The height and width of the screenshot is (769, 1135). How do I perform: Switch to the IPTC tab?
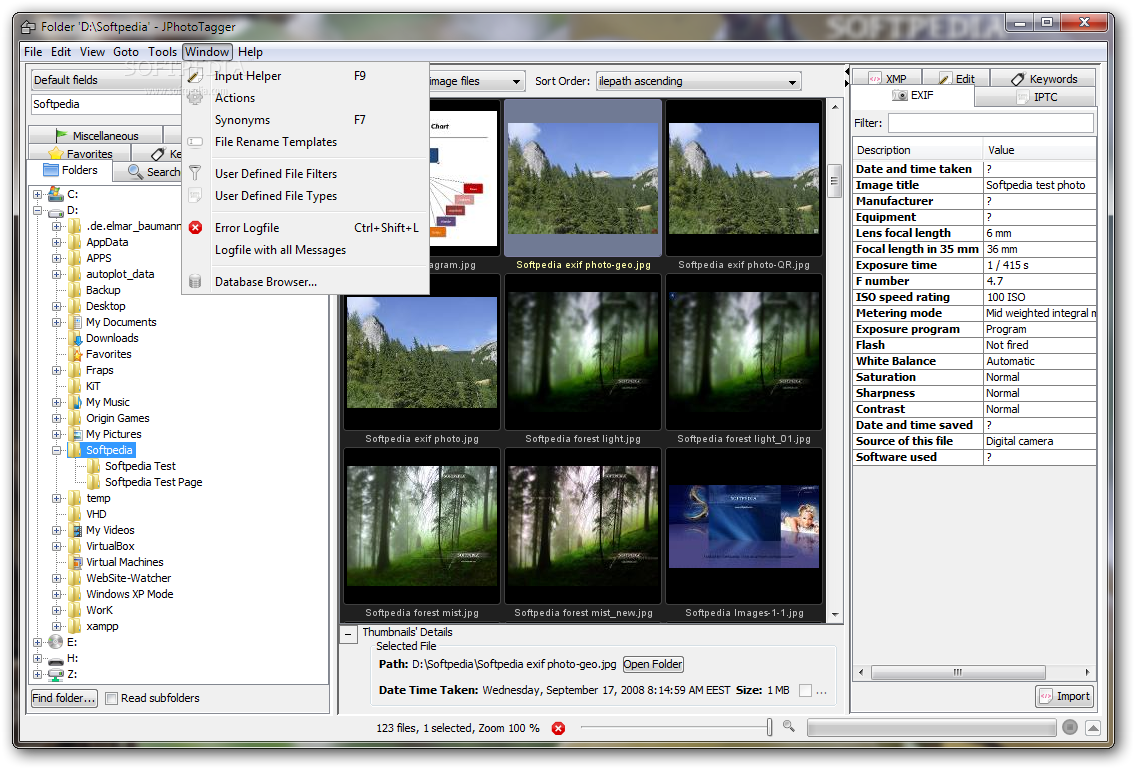coord(1036,96)
